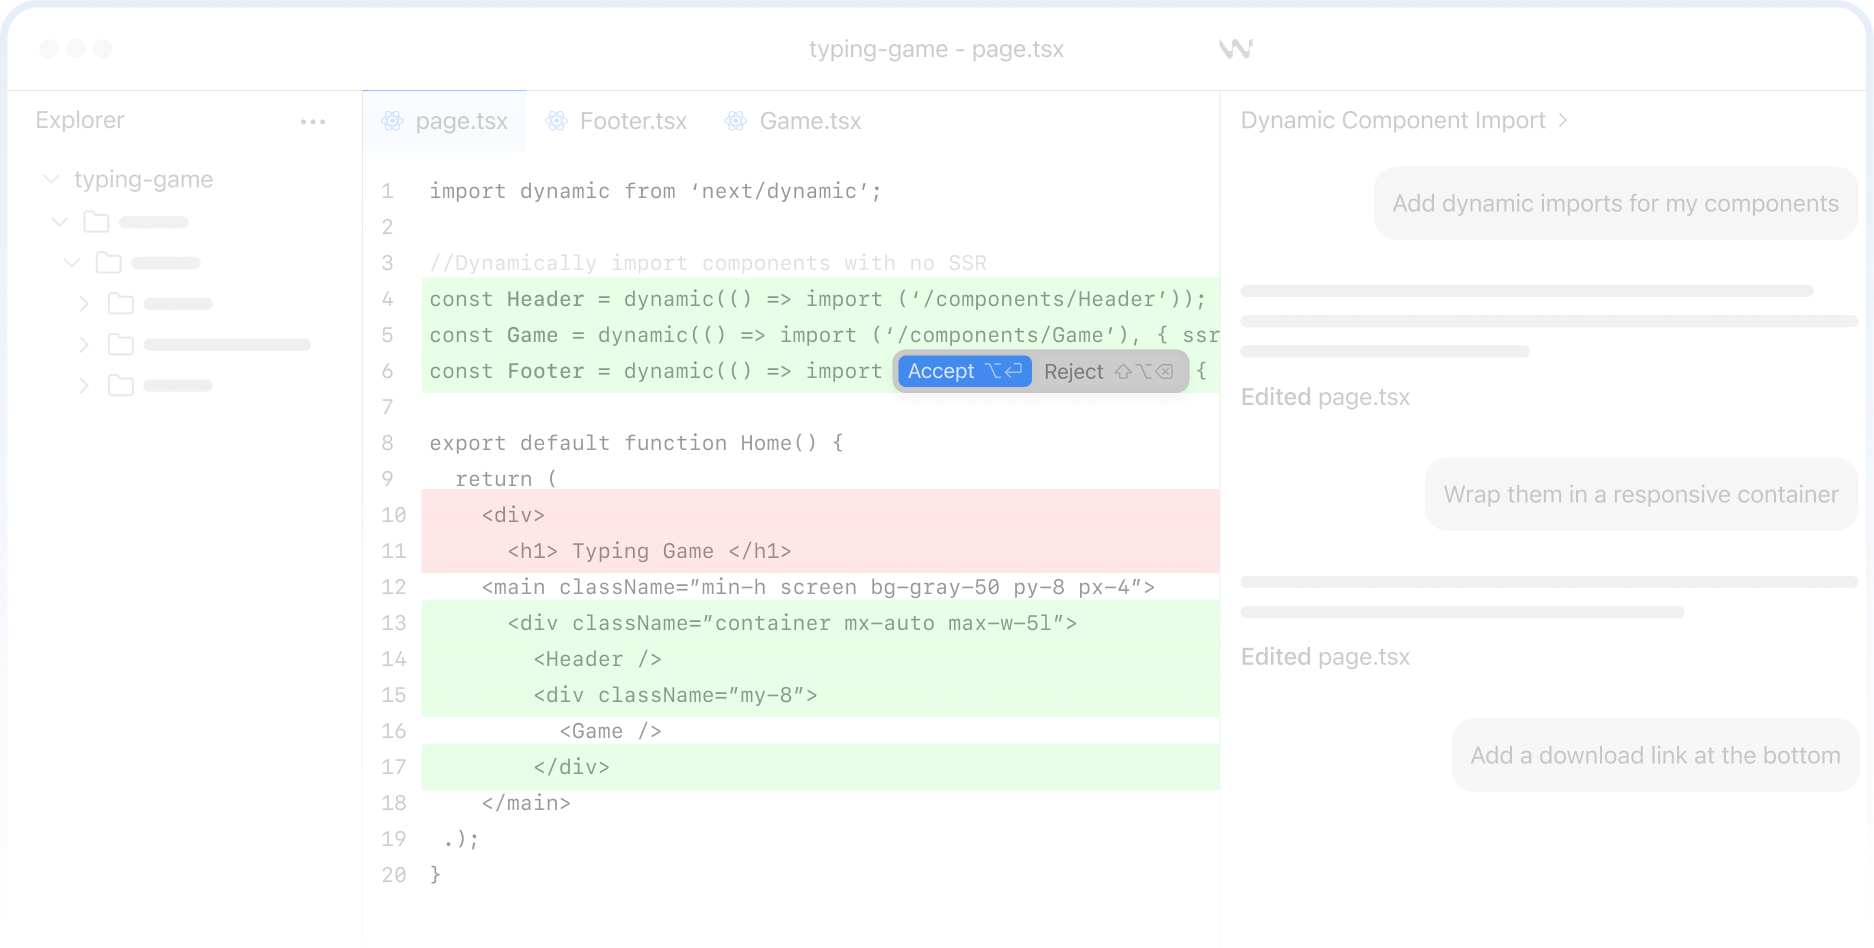Click the folder icon directly below typing-game

pyautogui.click(x=97, y=222)
